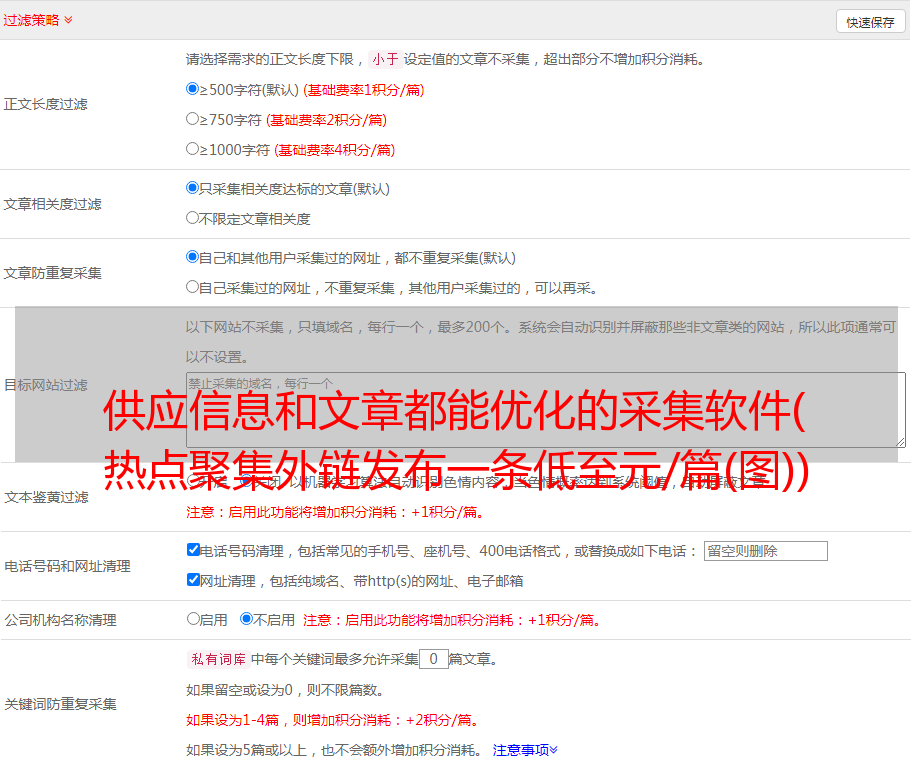Click the 如果设为1-4篇 red warning text
Image resolution: width=912 pixels, height=768 pixels.
334,720
